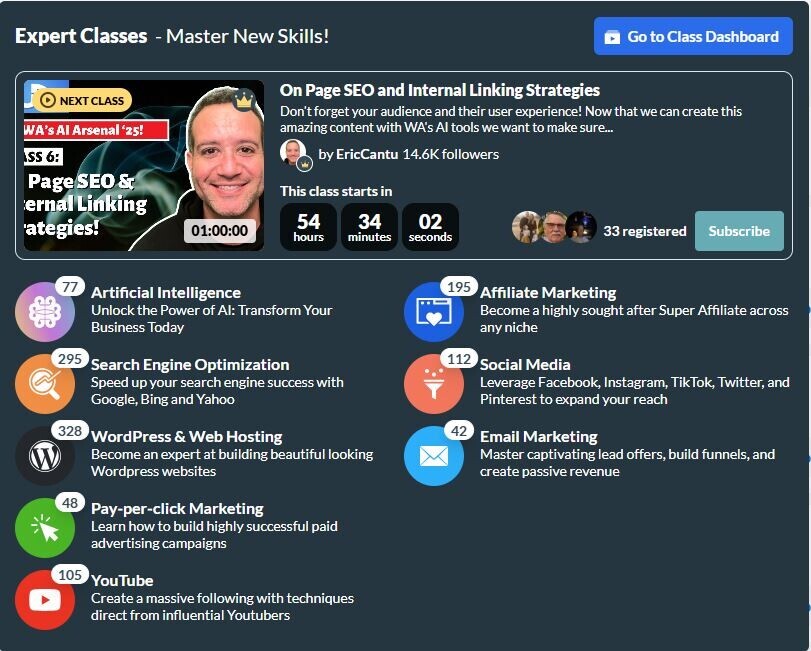Select the WordPress logo icon

pyautogui.click(x=45, y=456)
